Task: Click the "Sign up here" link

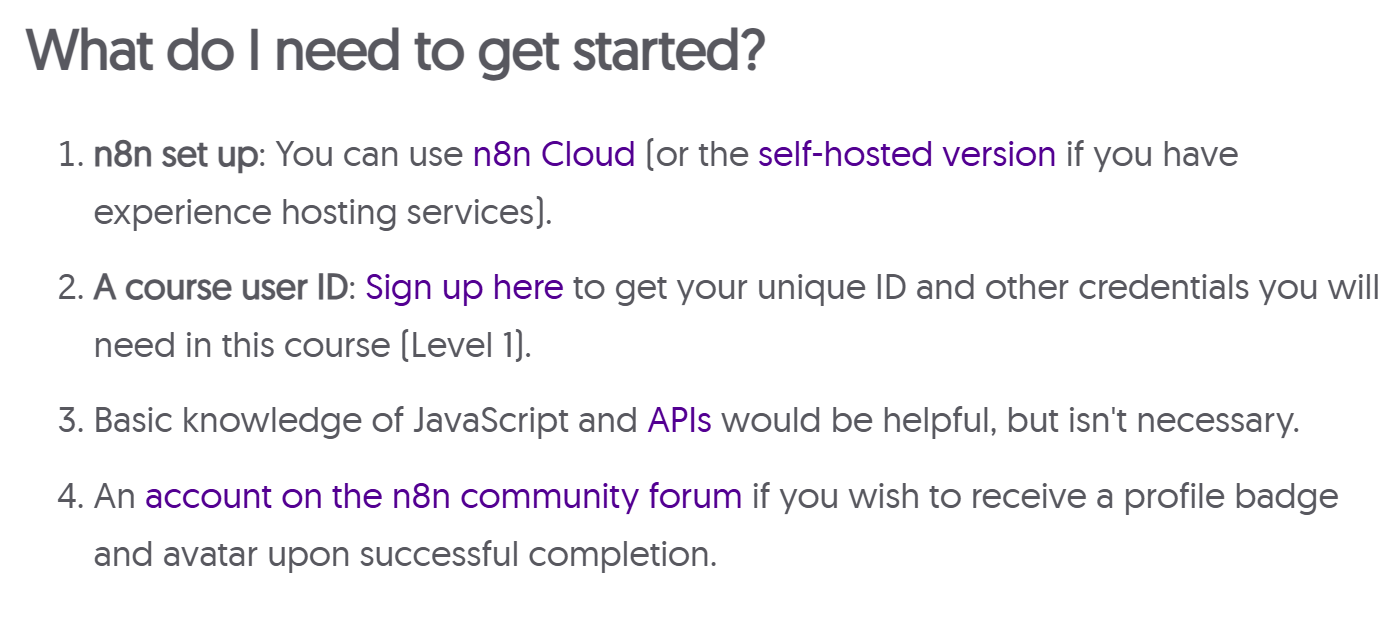Action: (x=464, y=288)
